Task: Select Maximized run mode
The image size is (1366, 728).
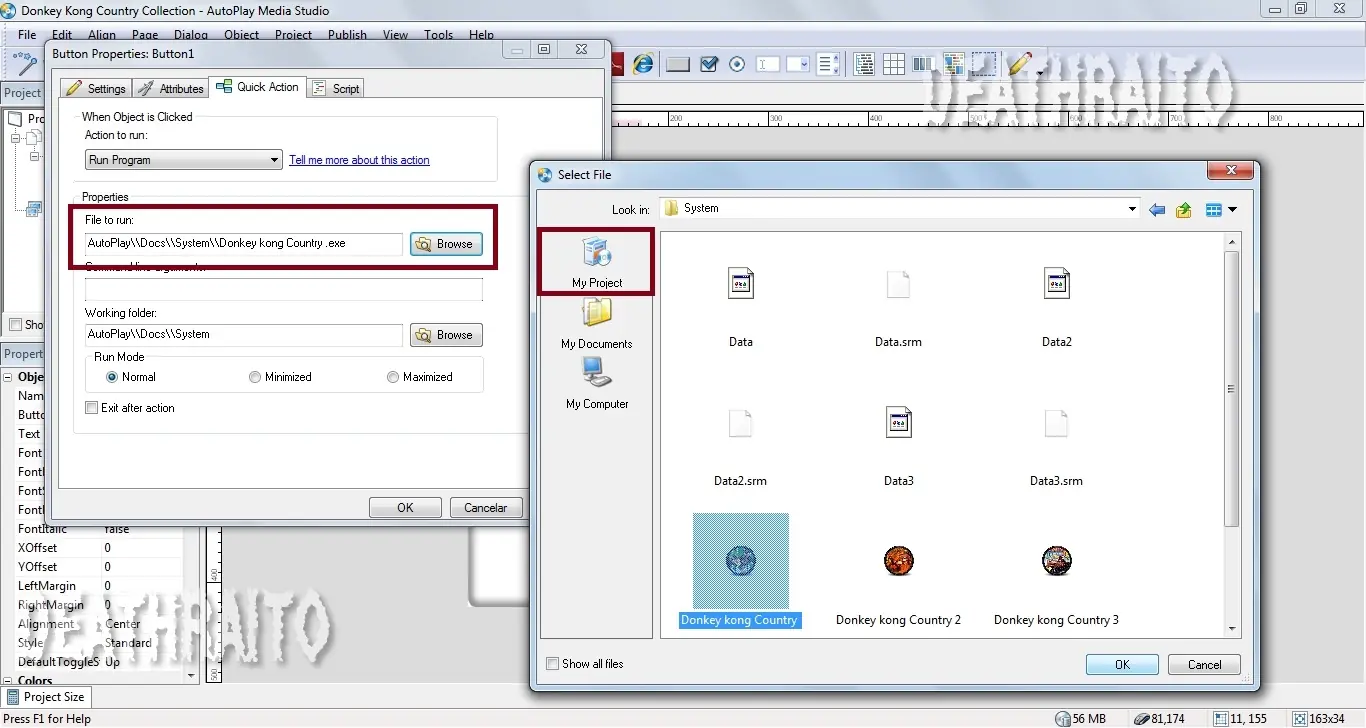Action: click(x=393, y=377)
